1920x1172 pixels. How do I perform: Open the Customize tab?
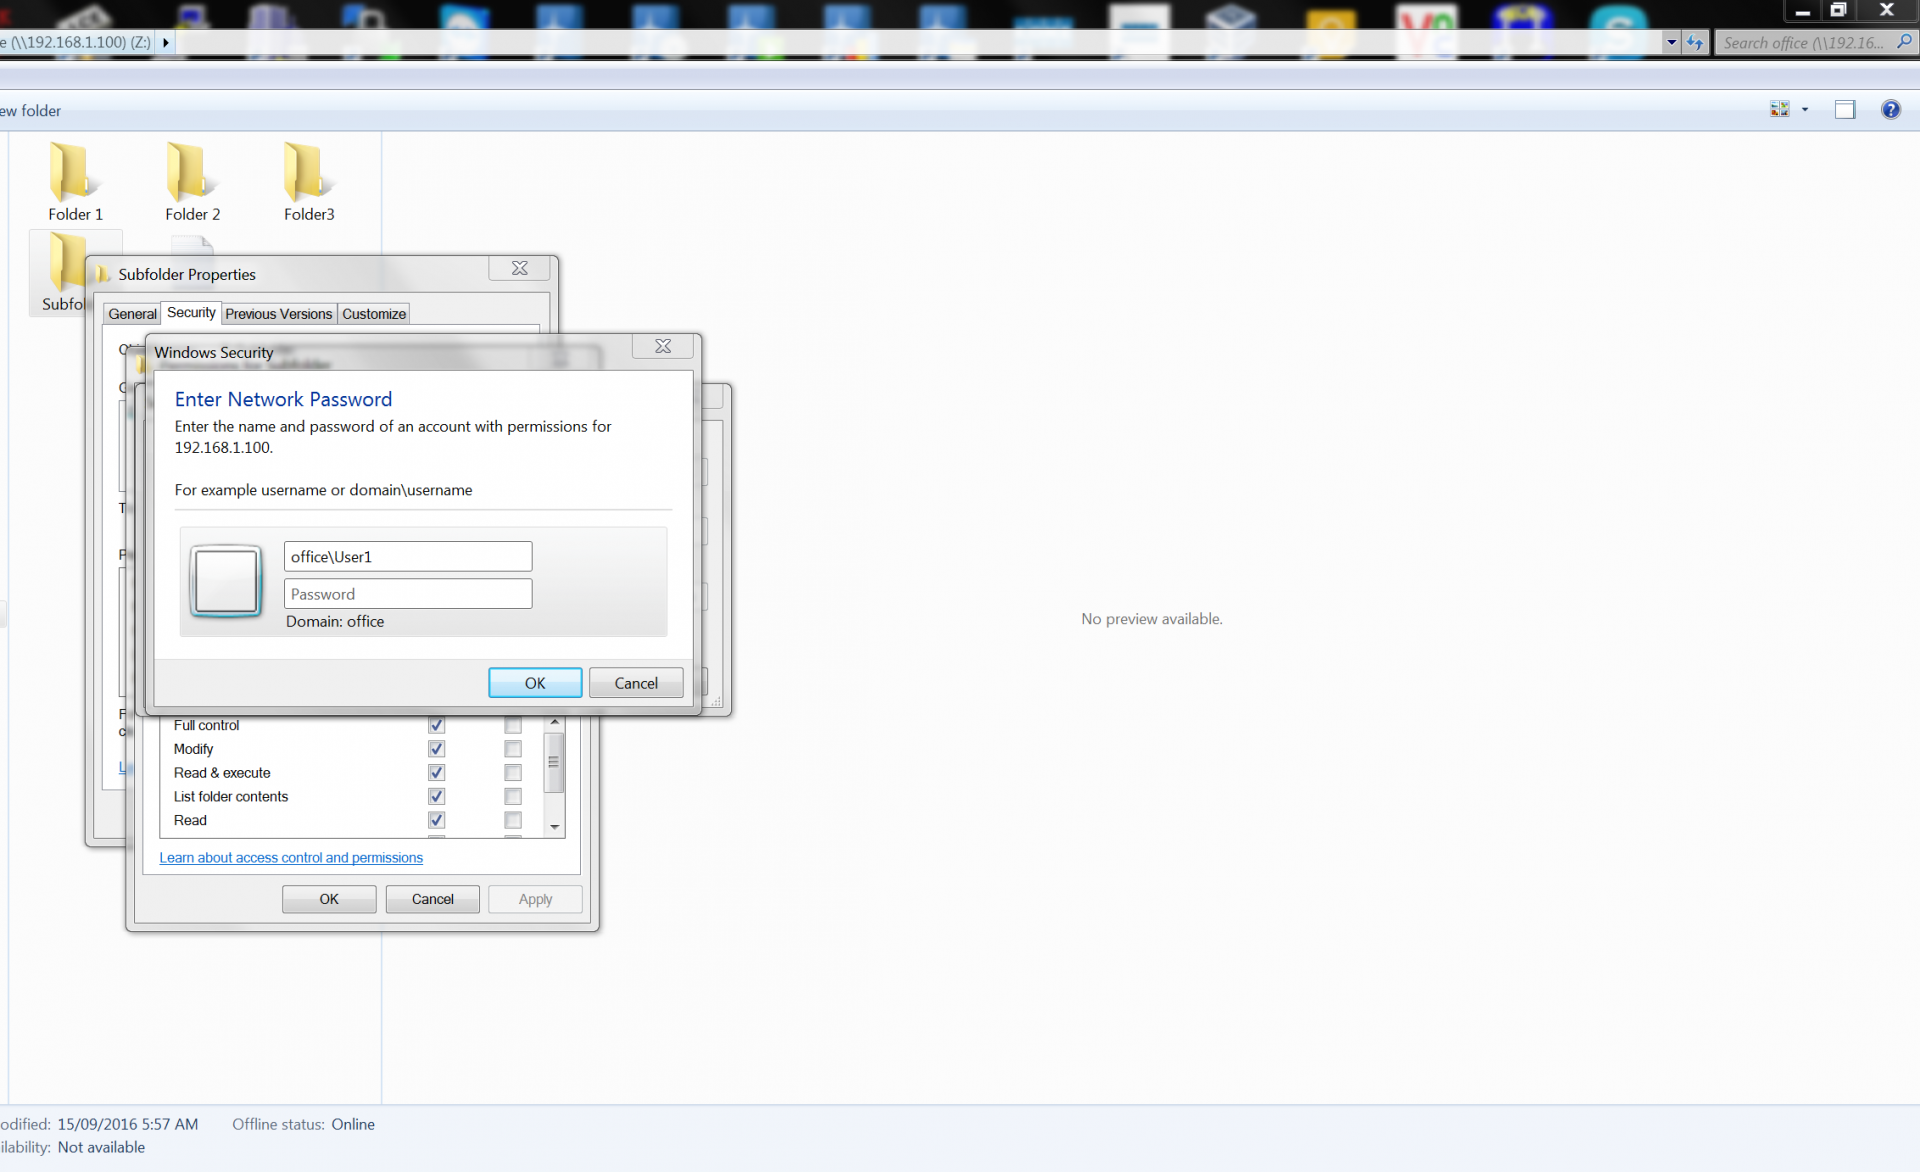tap(374, 314)
